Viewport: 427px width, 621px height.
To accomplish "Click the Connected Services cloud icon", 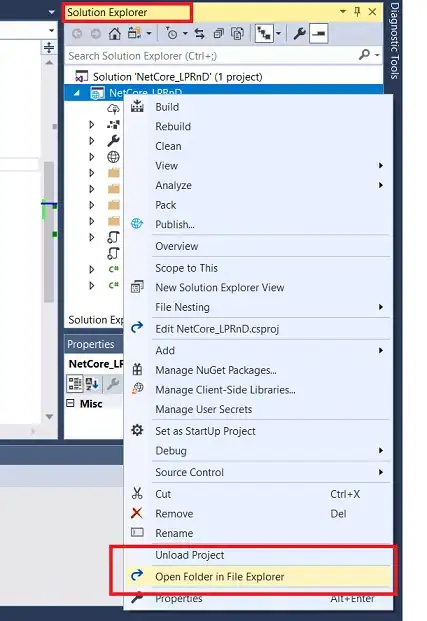I will coord(114,108).
